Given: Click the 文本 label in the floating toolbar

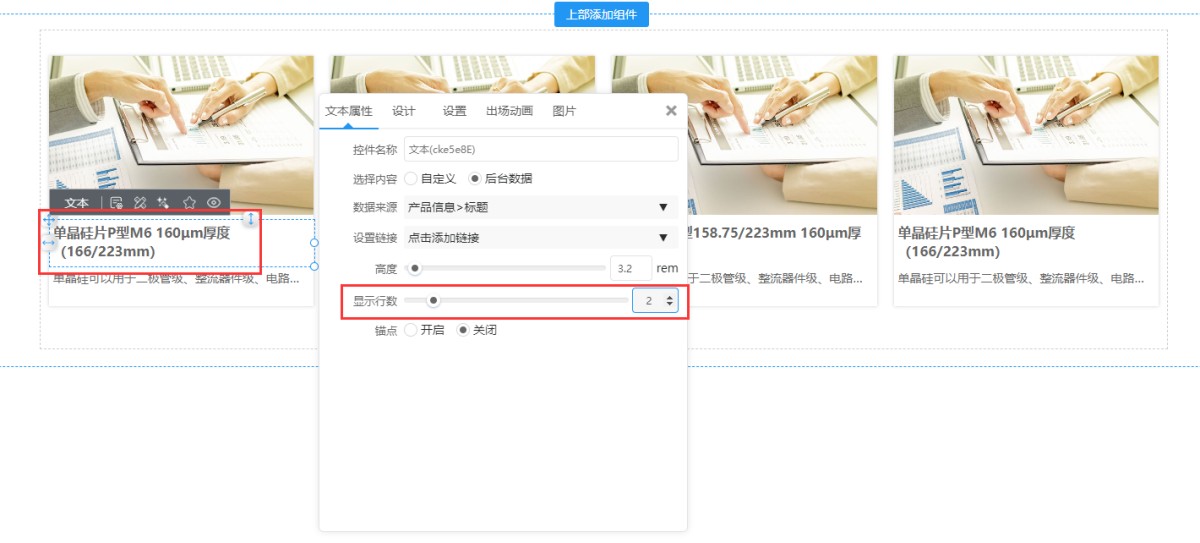Looking at the screenshot, I should coord(77,202).
